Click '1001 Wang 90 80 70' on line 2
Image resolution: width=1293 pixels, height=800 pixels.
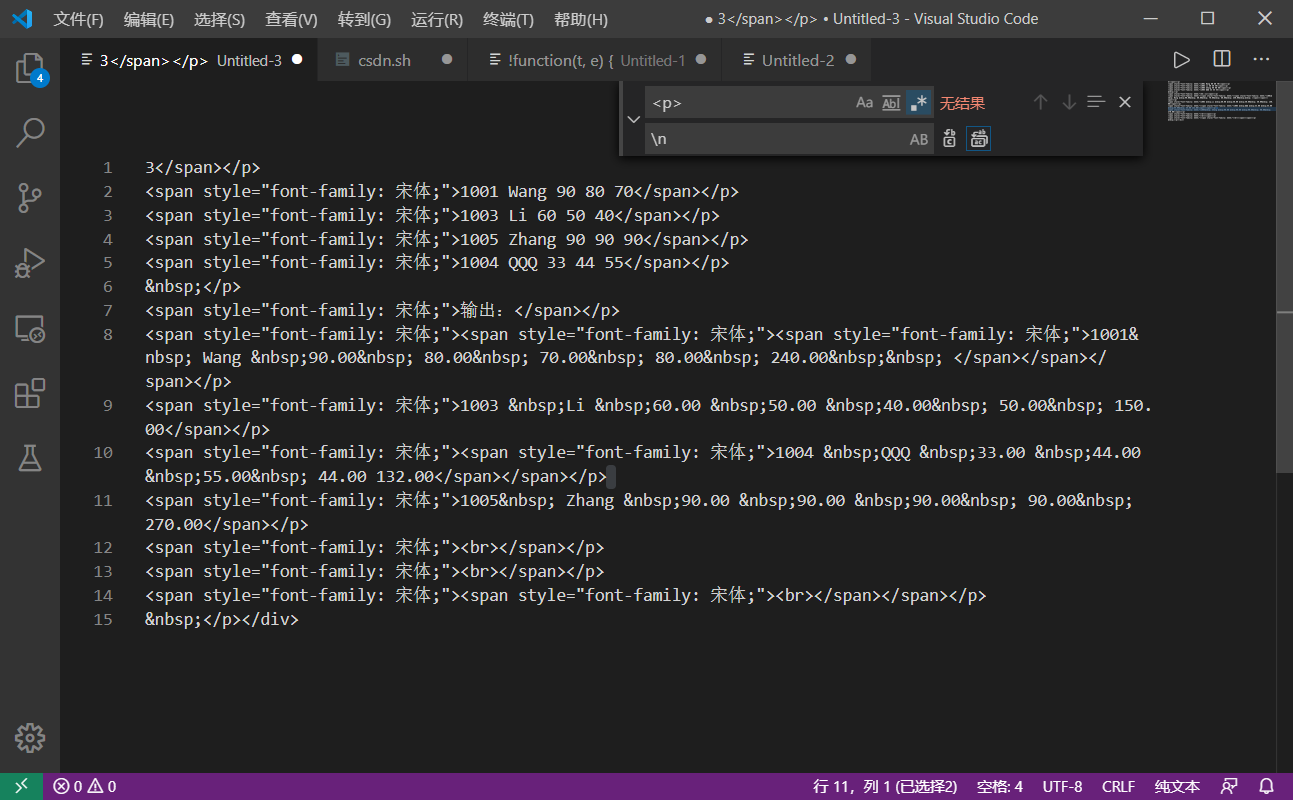(x=546, y=191)
